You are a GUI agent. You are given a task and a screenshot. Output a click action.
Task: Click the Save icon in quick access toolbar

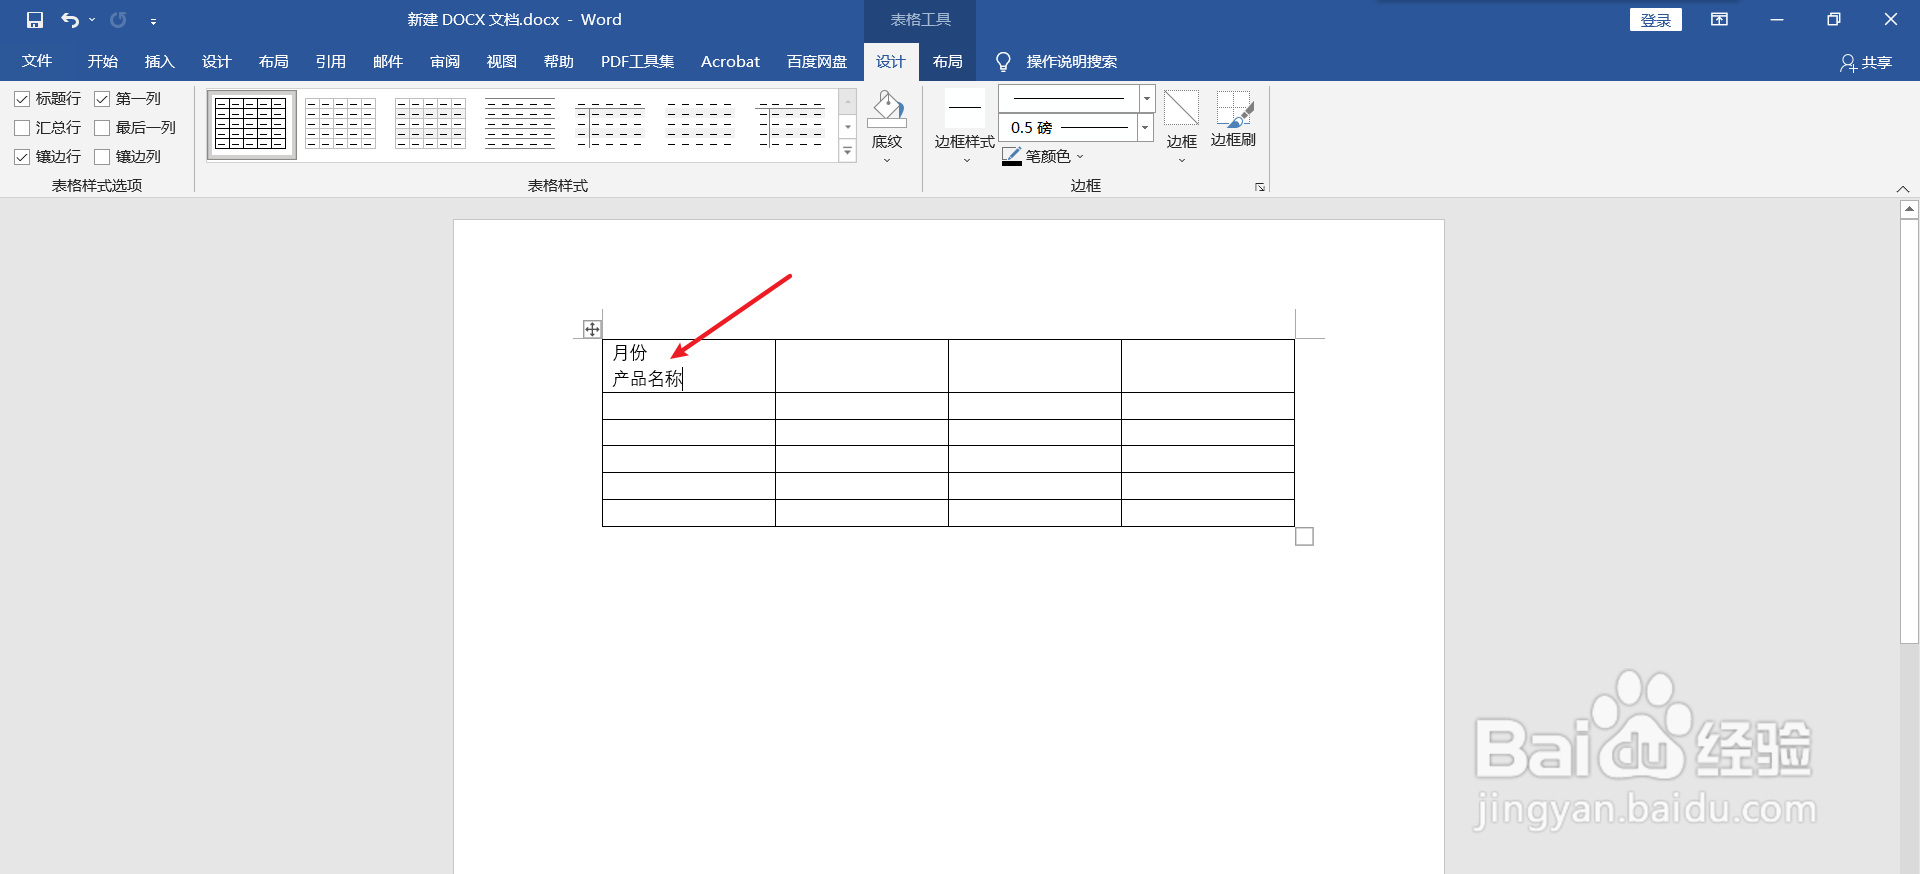pos(35,20)
